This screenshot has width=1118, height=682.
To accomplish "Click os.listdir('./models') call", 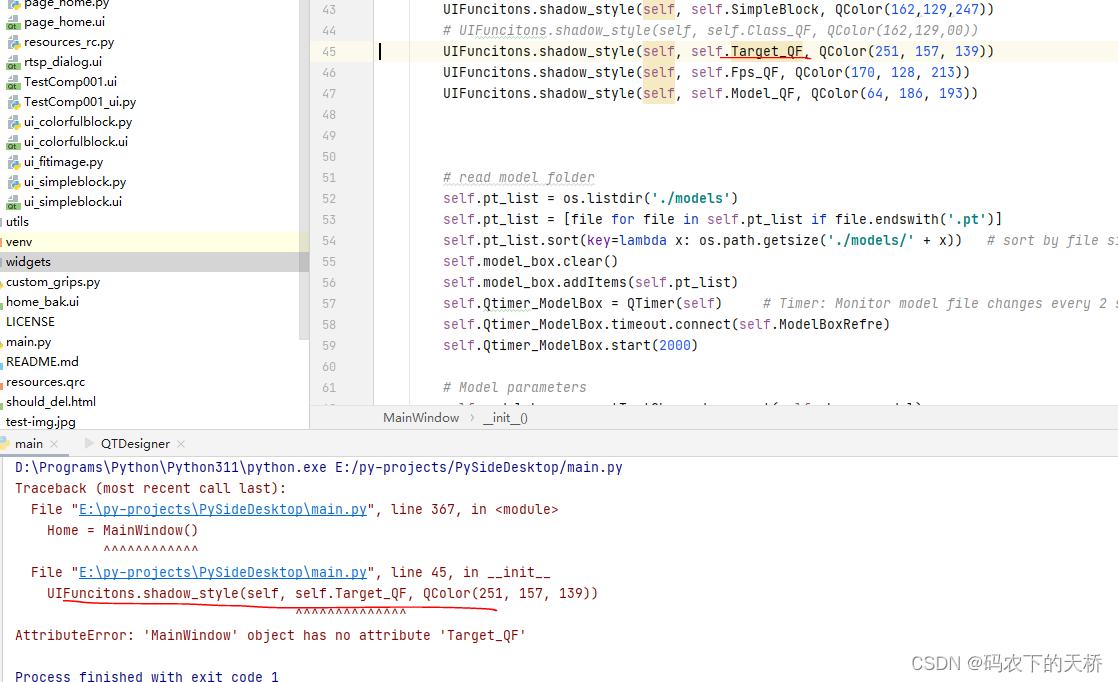I will tap(650, 198).
